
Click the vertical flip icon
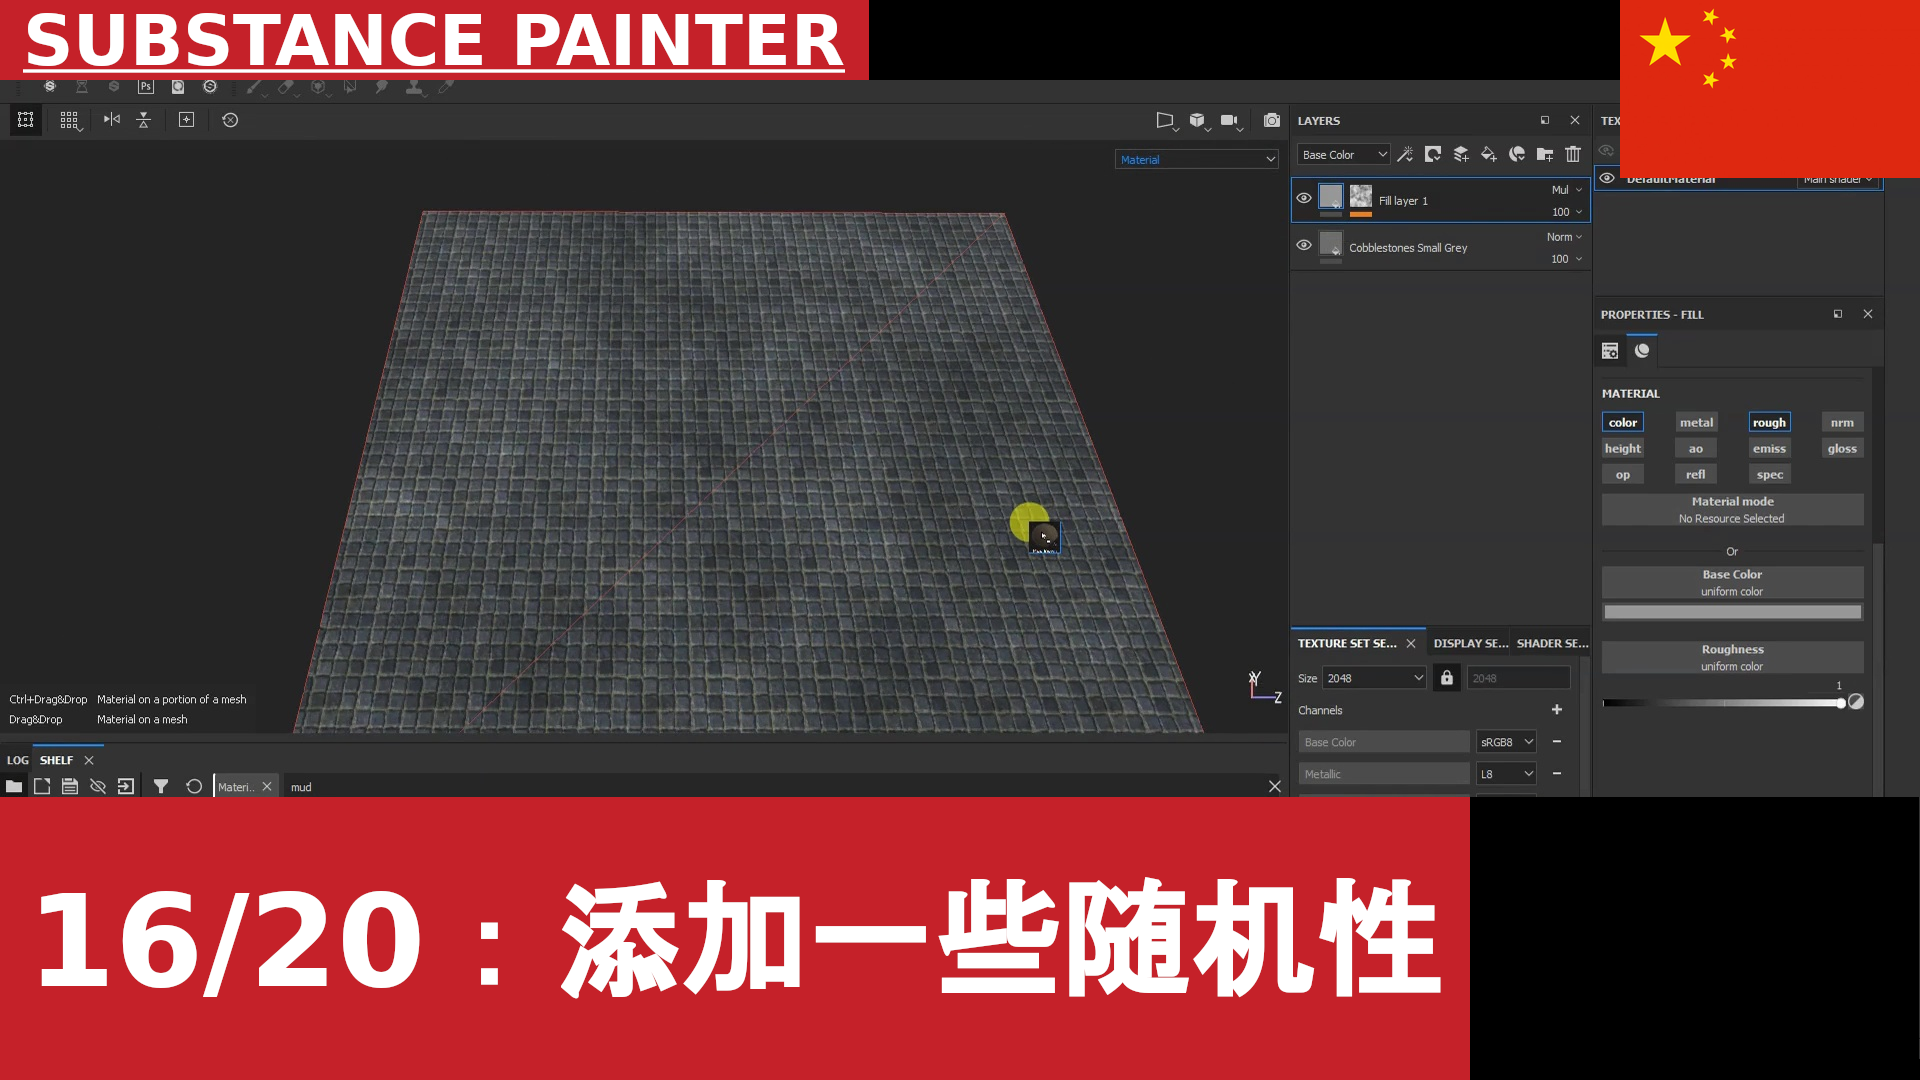[144, 120]
